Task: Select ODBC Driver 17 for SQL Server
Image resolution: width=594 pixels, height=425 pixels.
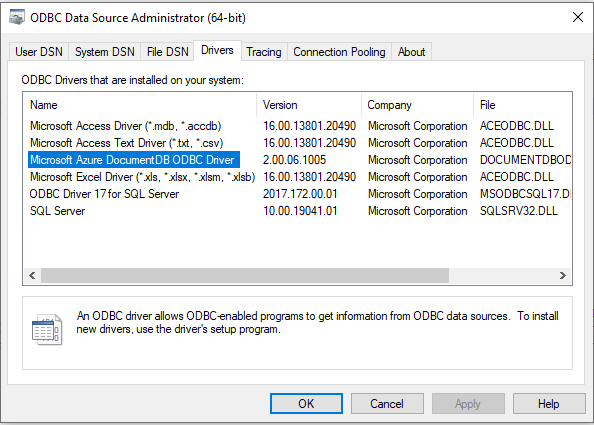Action: point(104,194)
